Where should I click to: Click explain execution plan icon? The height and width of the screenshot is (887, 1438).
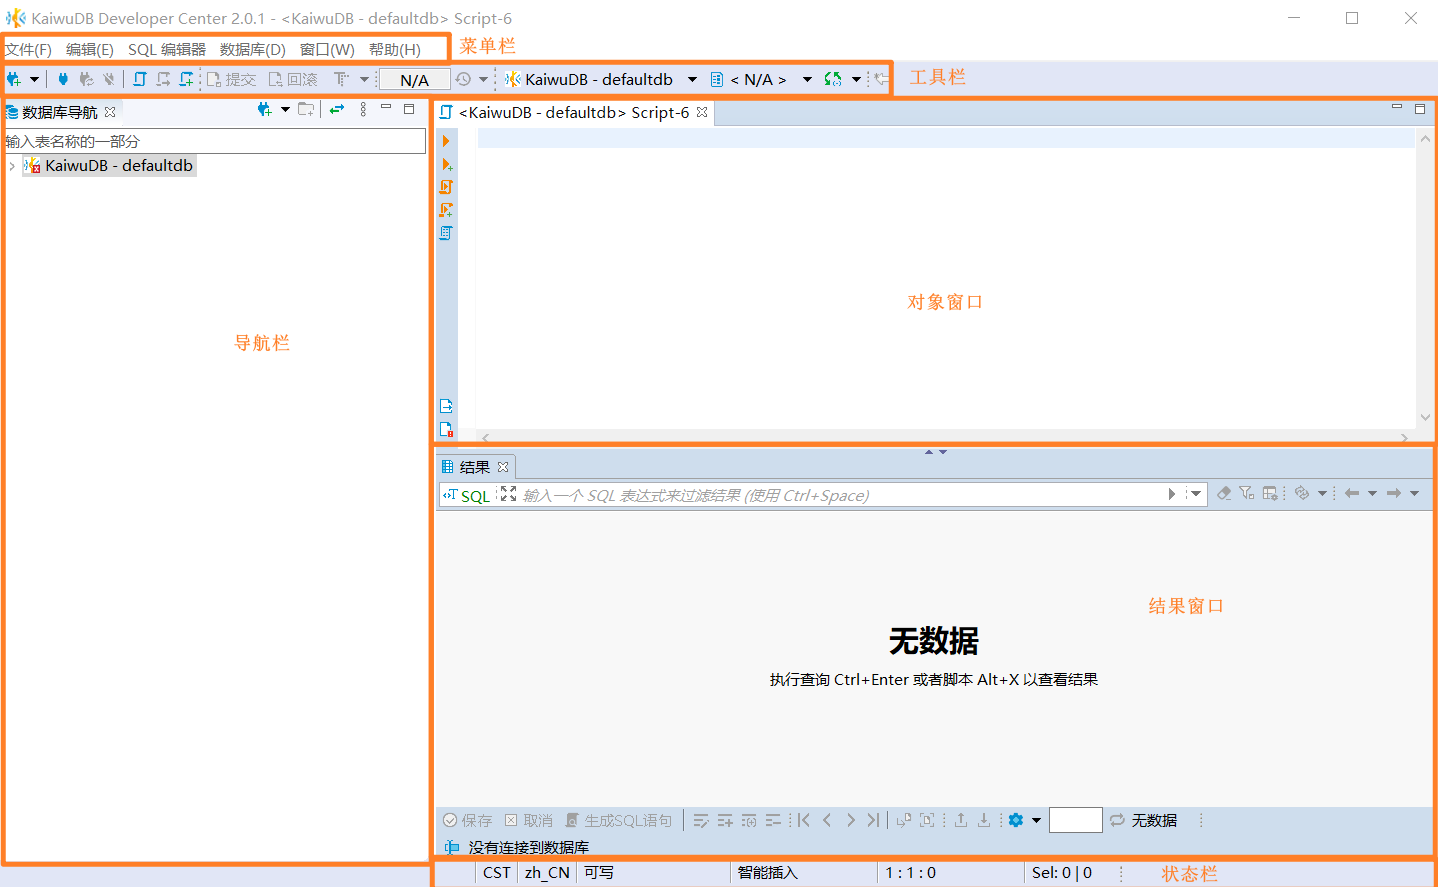point(446,233)
